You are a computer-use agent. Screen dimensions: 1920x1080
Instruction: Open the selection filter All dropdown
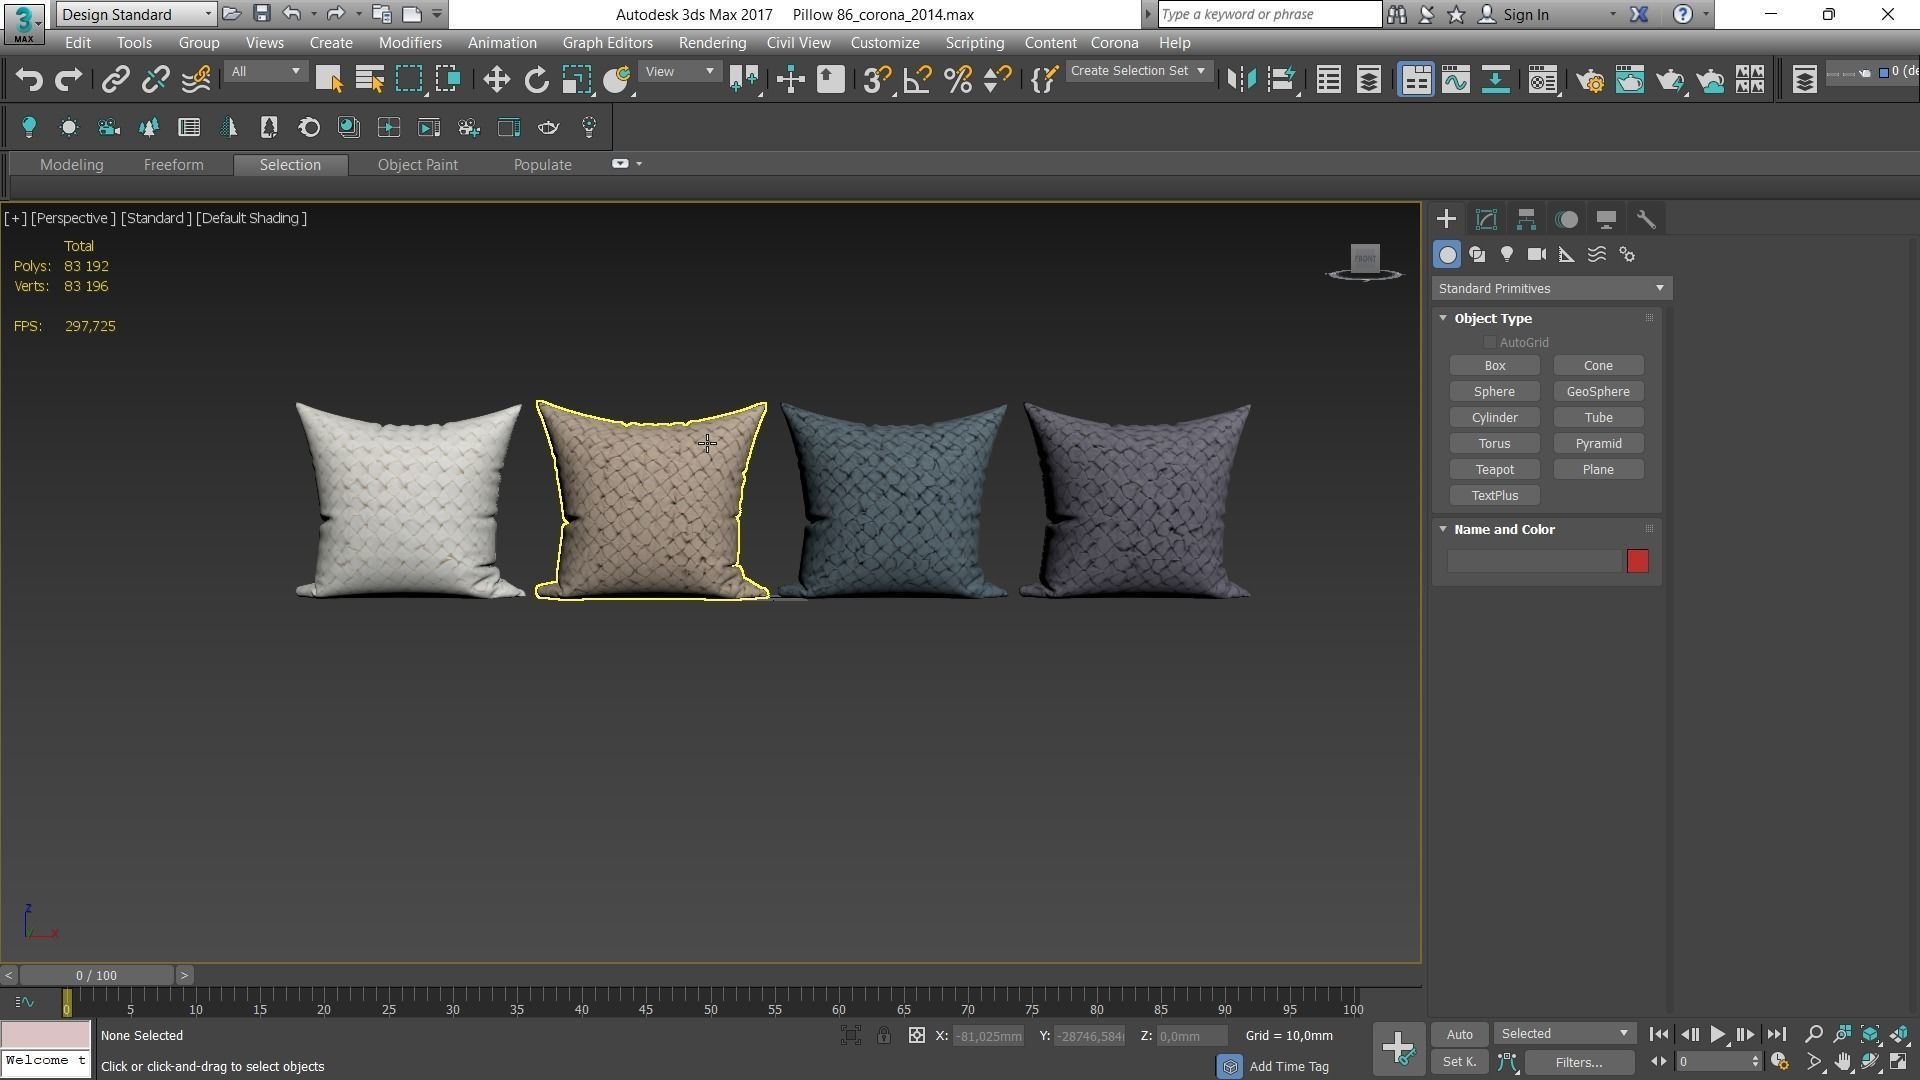click(x=265, y=71)
